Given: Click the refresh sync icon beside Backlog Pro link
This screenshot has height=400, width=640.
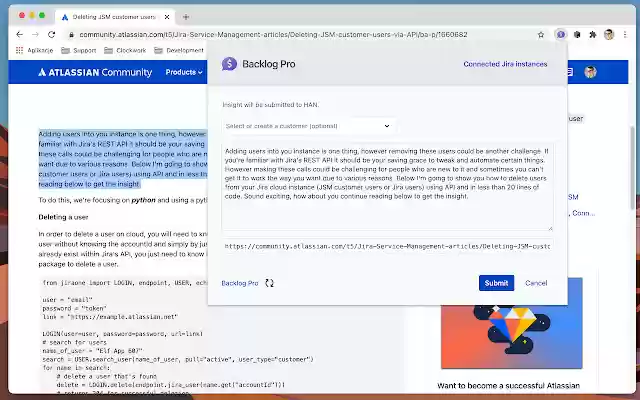Looking at the screenshot, I should (269, 283).
